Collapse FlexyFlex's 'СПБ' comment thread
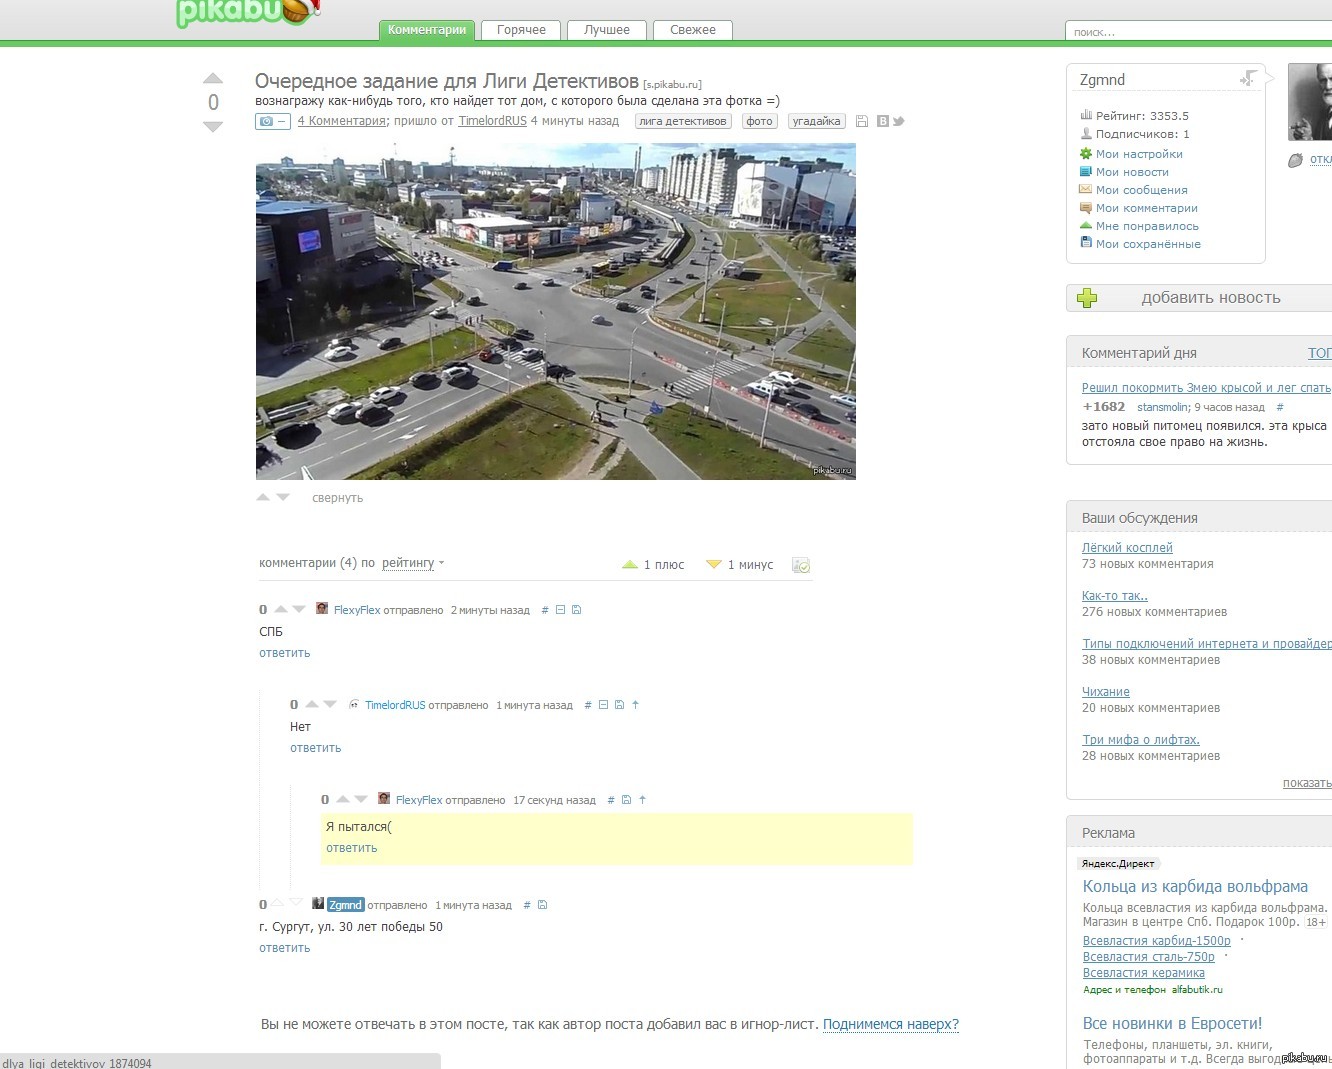 tap(560, 610)
